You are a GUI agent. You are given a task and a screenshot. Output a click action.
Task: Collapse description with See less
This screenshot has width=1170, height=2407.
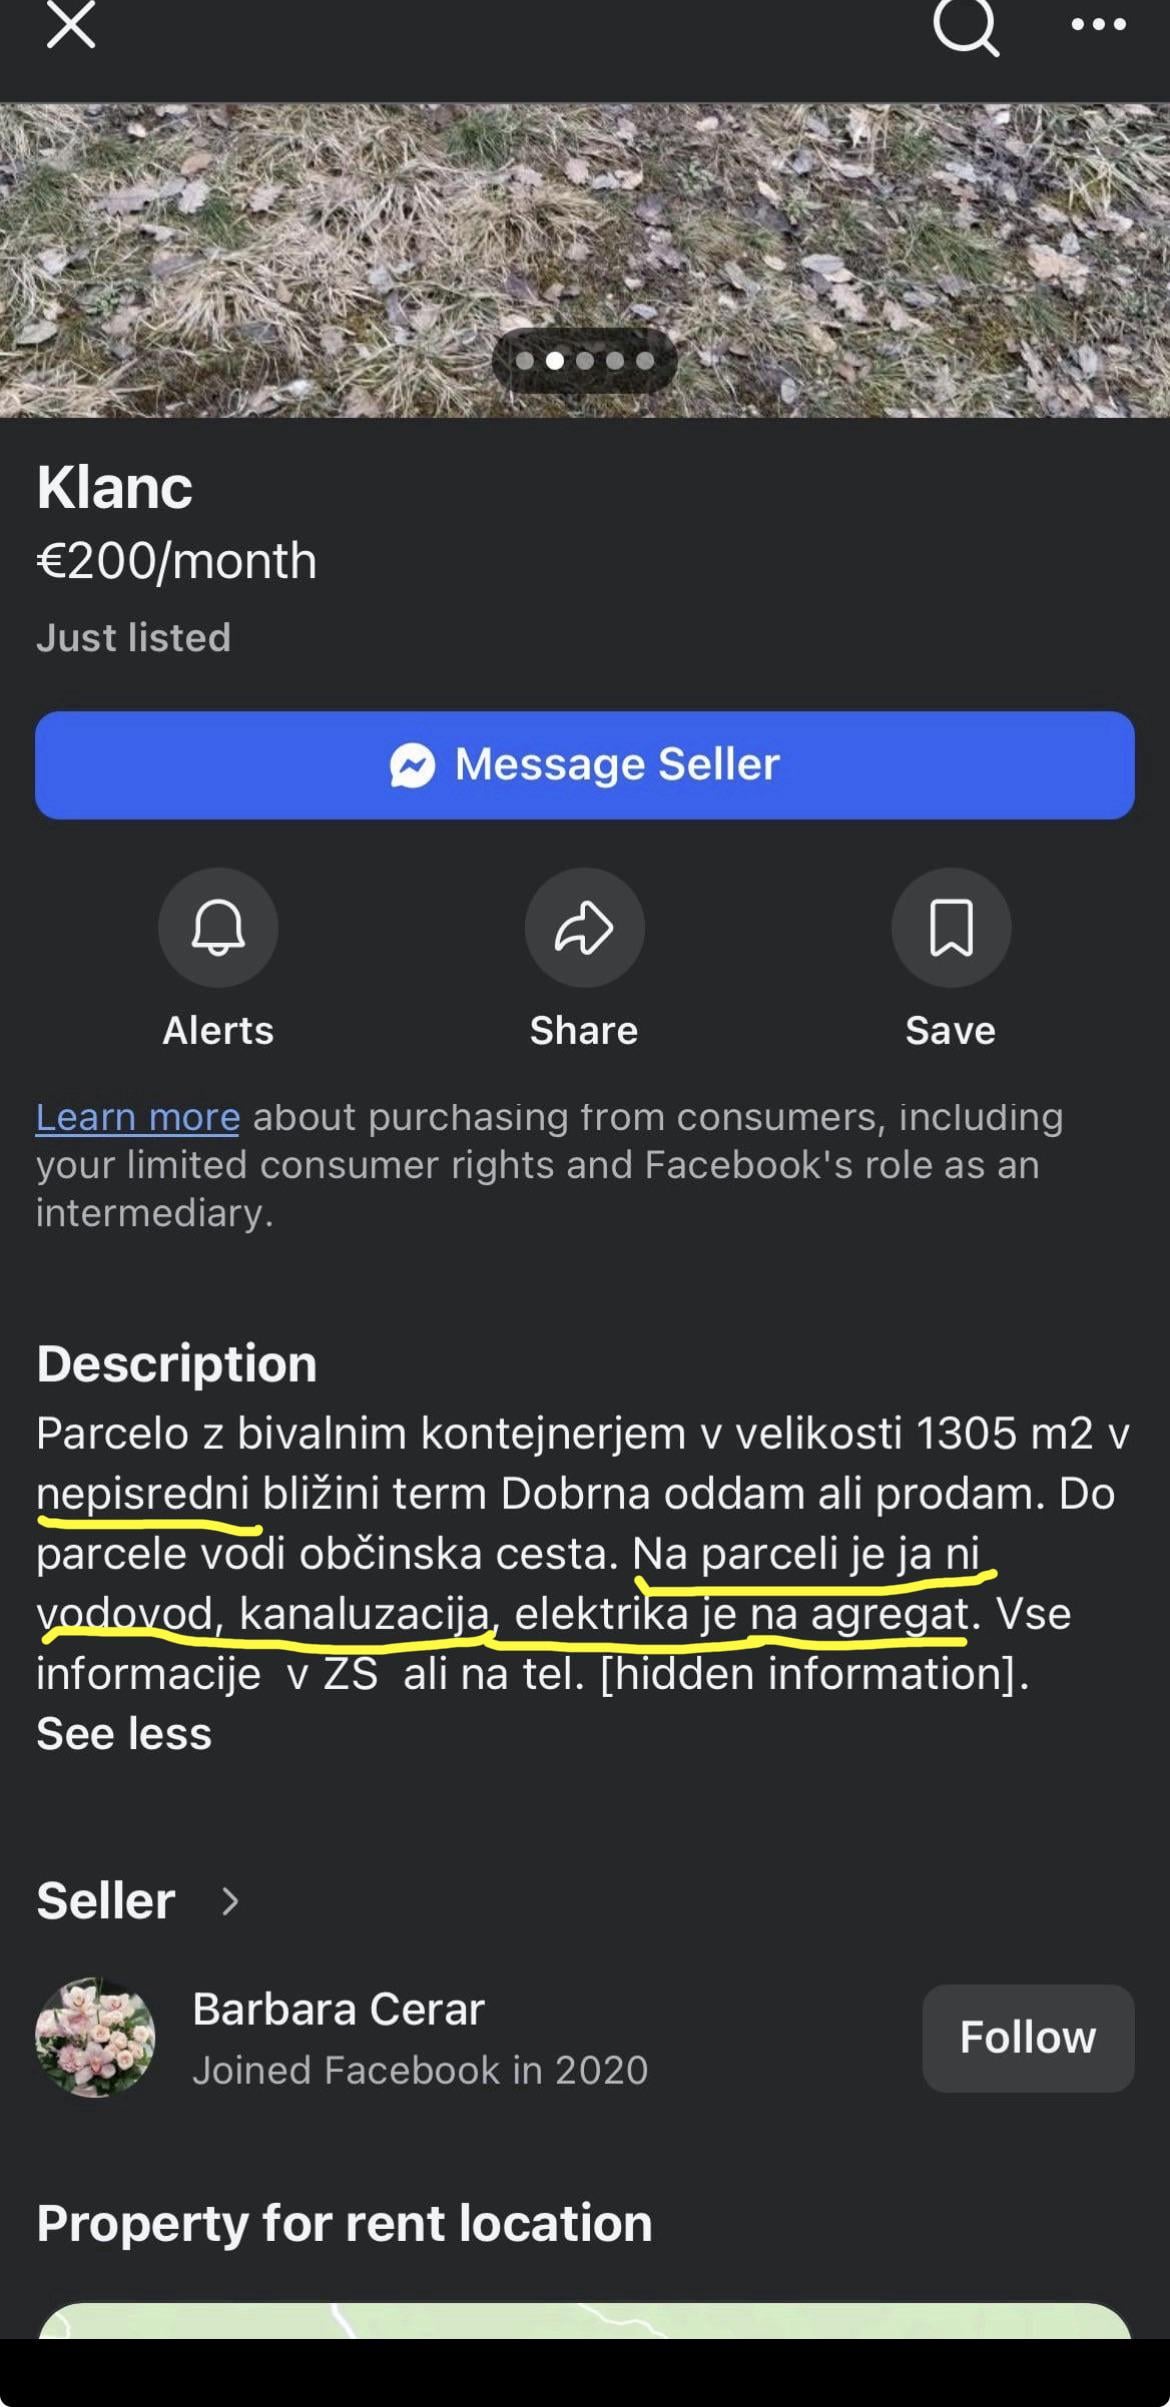[124, 1733]
